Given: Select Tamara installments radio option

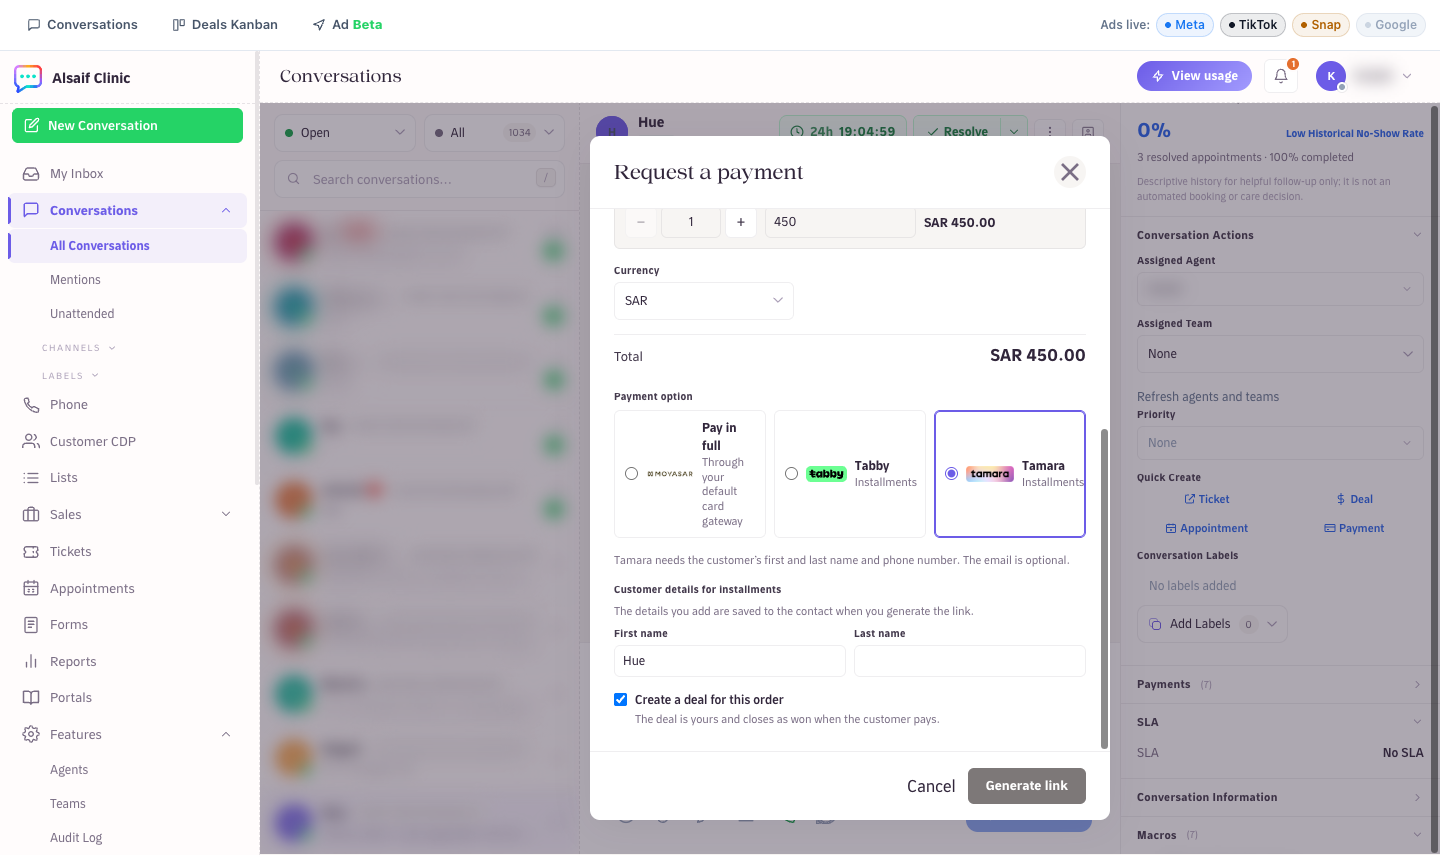Looking at the screenshot, I should 951,474.
